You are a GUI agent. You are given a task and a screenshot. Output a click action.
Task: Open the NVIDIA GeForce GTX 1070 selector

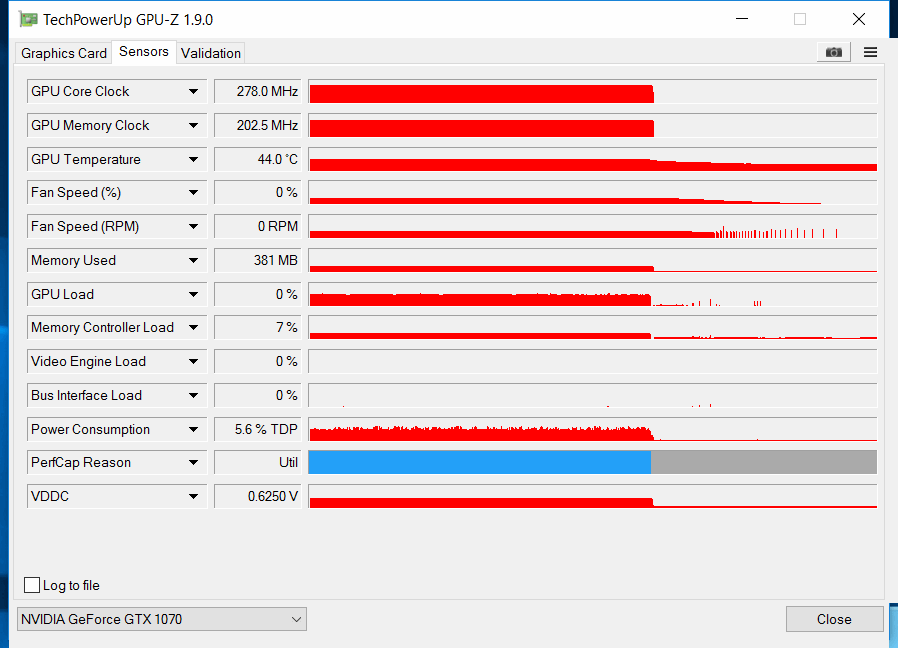162,619
